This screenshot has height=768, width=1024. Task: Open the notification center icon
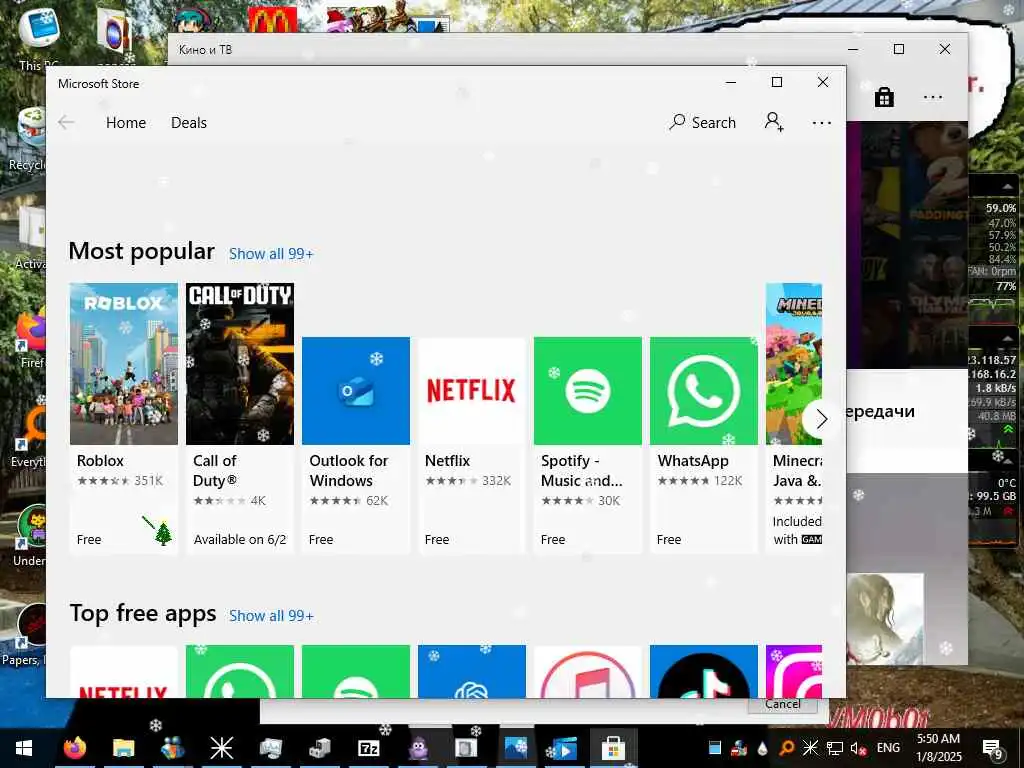coord(993,748)
